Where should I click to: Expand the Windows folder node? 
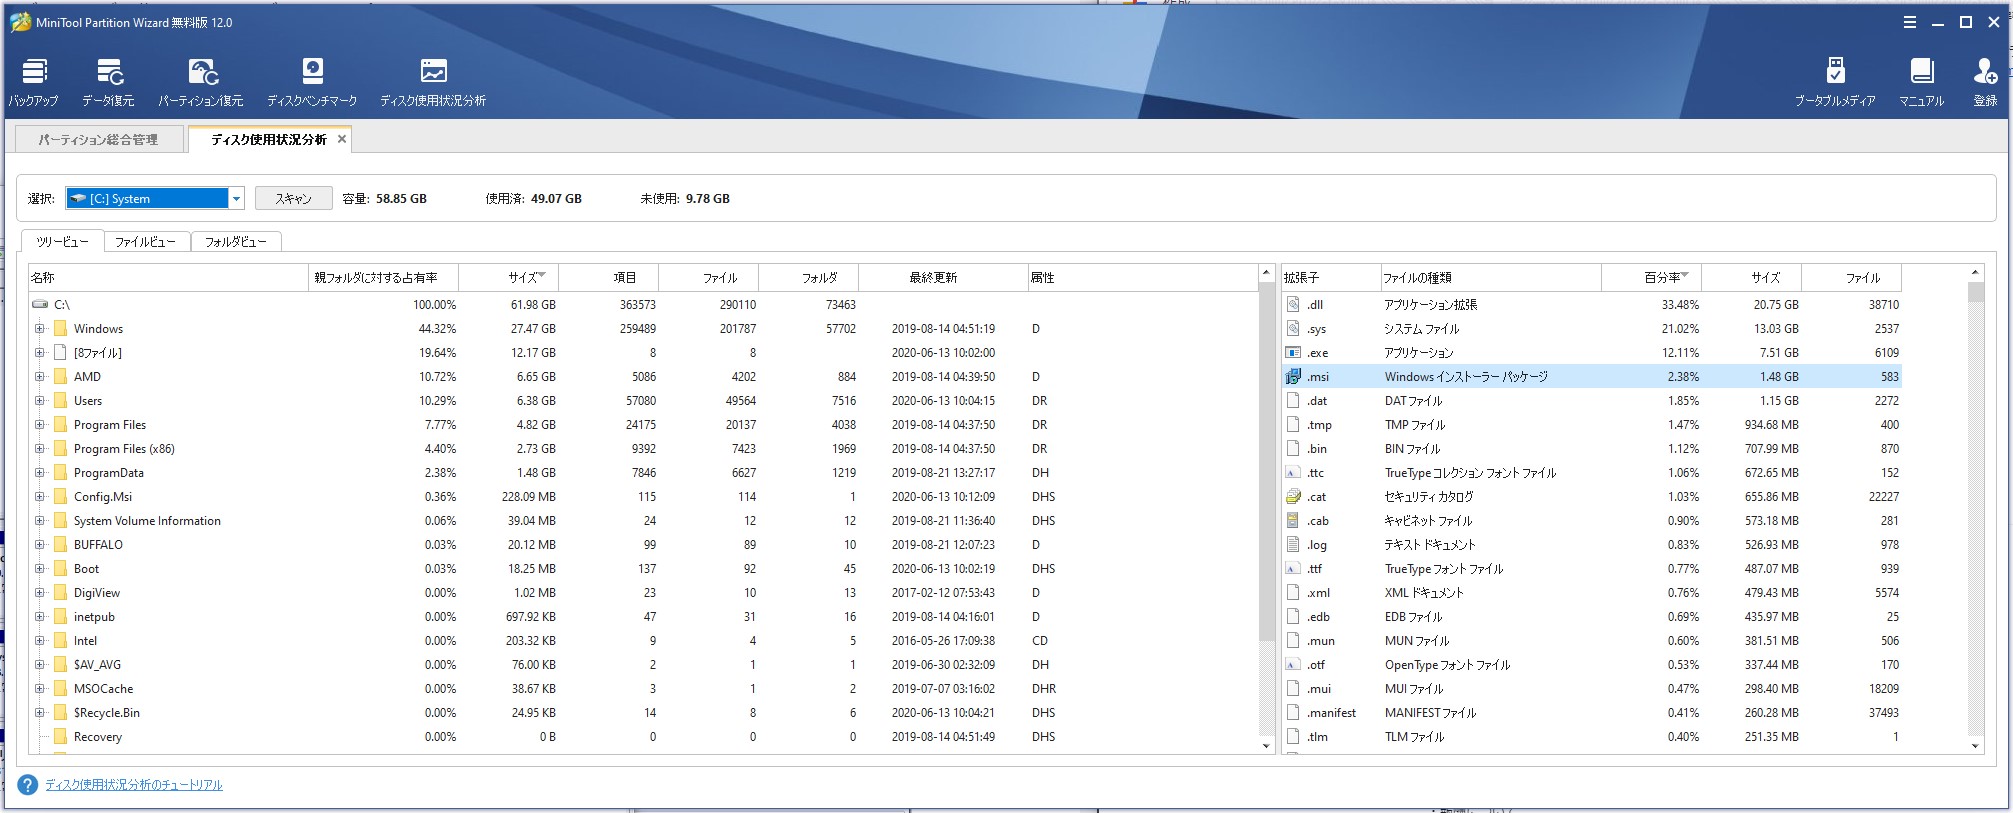coord(40,328)
